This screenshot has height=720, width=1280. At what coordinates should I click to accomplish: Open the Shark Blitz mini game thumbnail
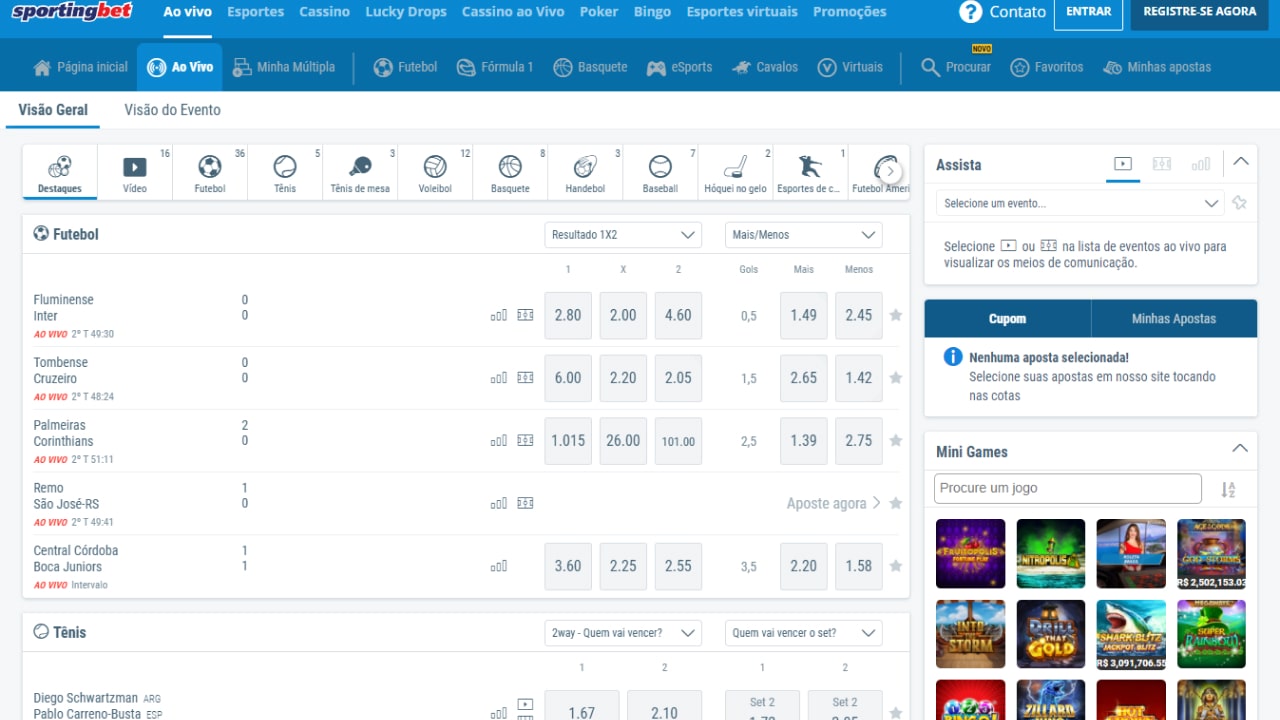tap(1131, 634)
